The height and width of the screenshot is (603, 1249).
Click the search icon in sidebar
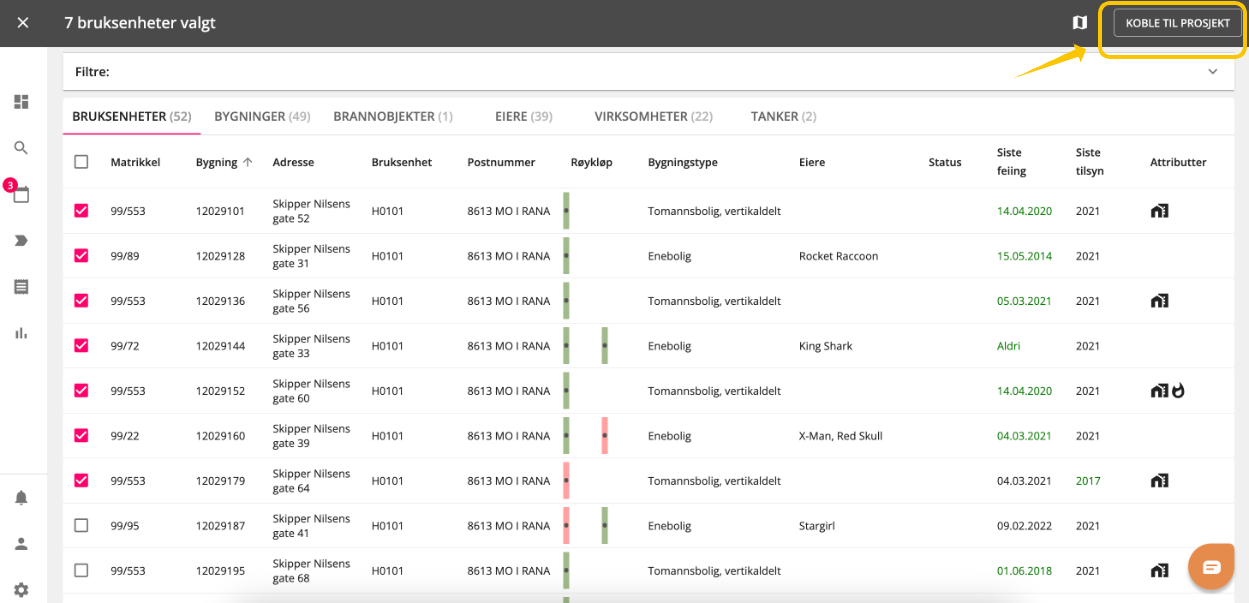(21, 148)
